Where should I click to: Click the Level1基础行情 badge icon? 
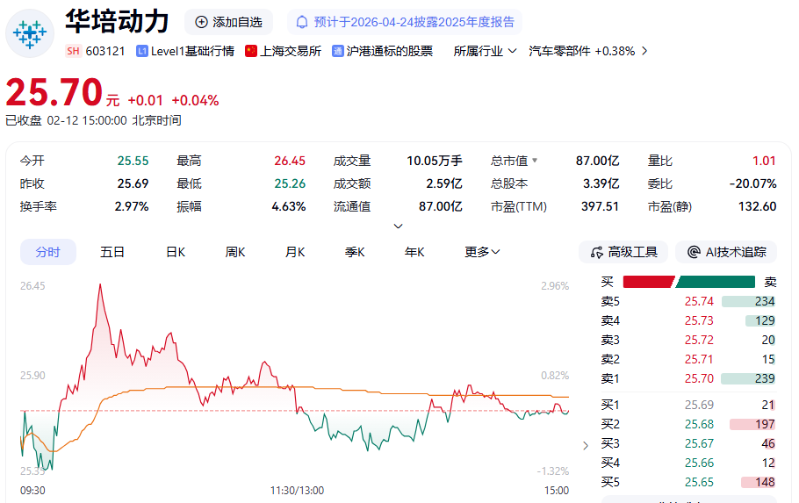coord(142,51)
